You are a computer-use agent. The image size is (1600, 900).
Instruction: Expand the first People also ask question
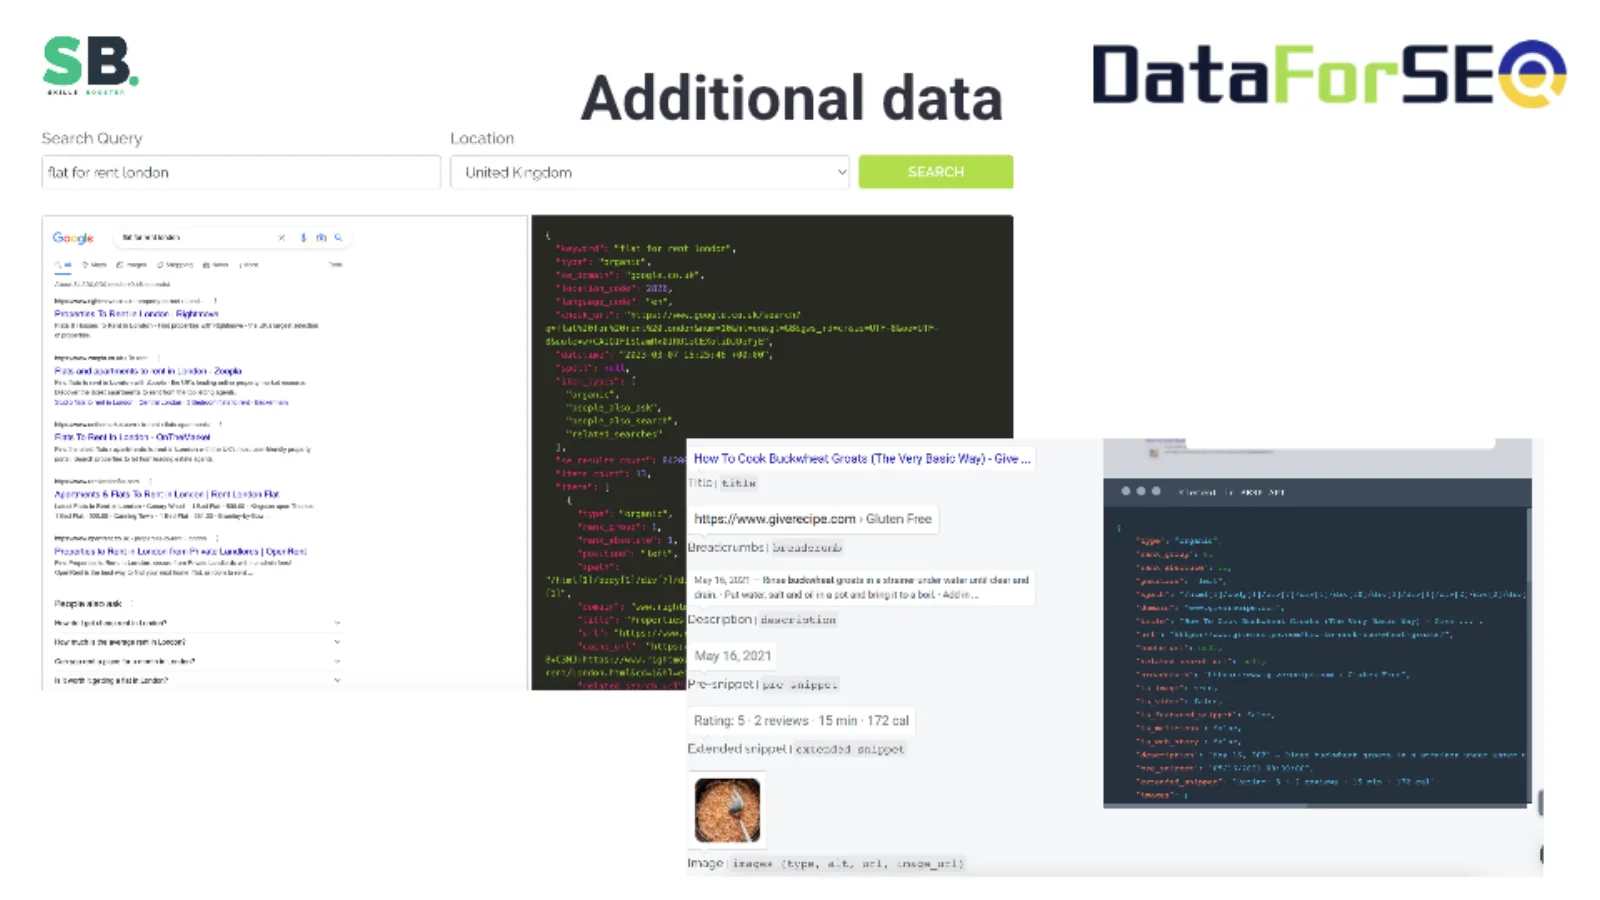point(197,623)
